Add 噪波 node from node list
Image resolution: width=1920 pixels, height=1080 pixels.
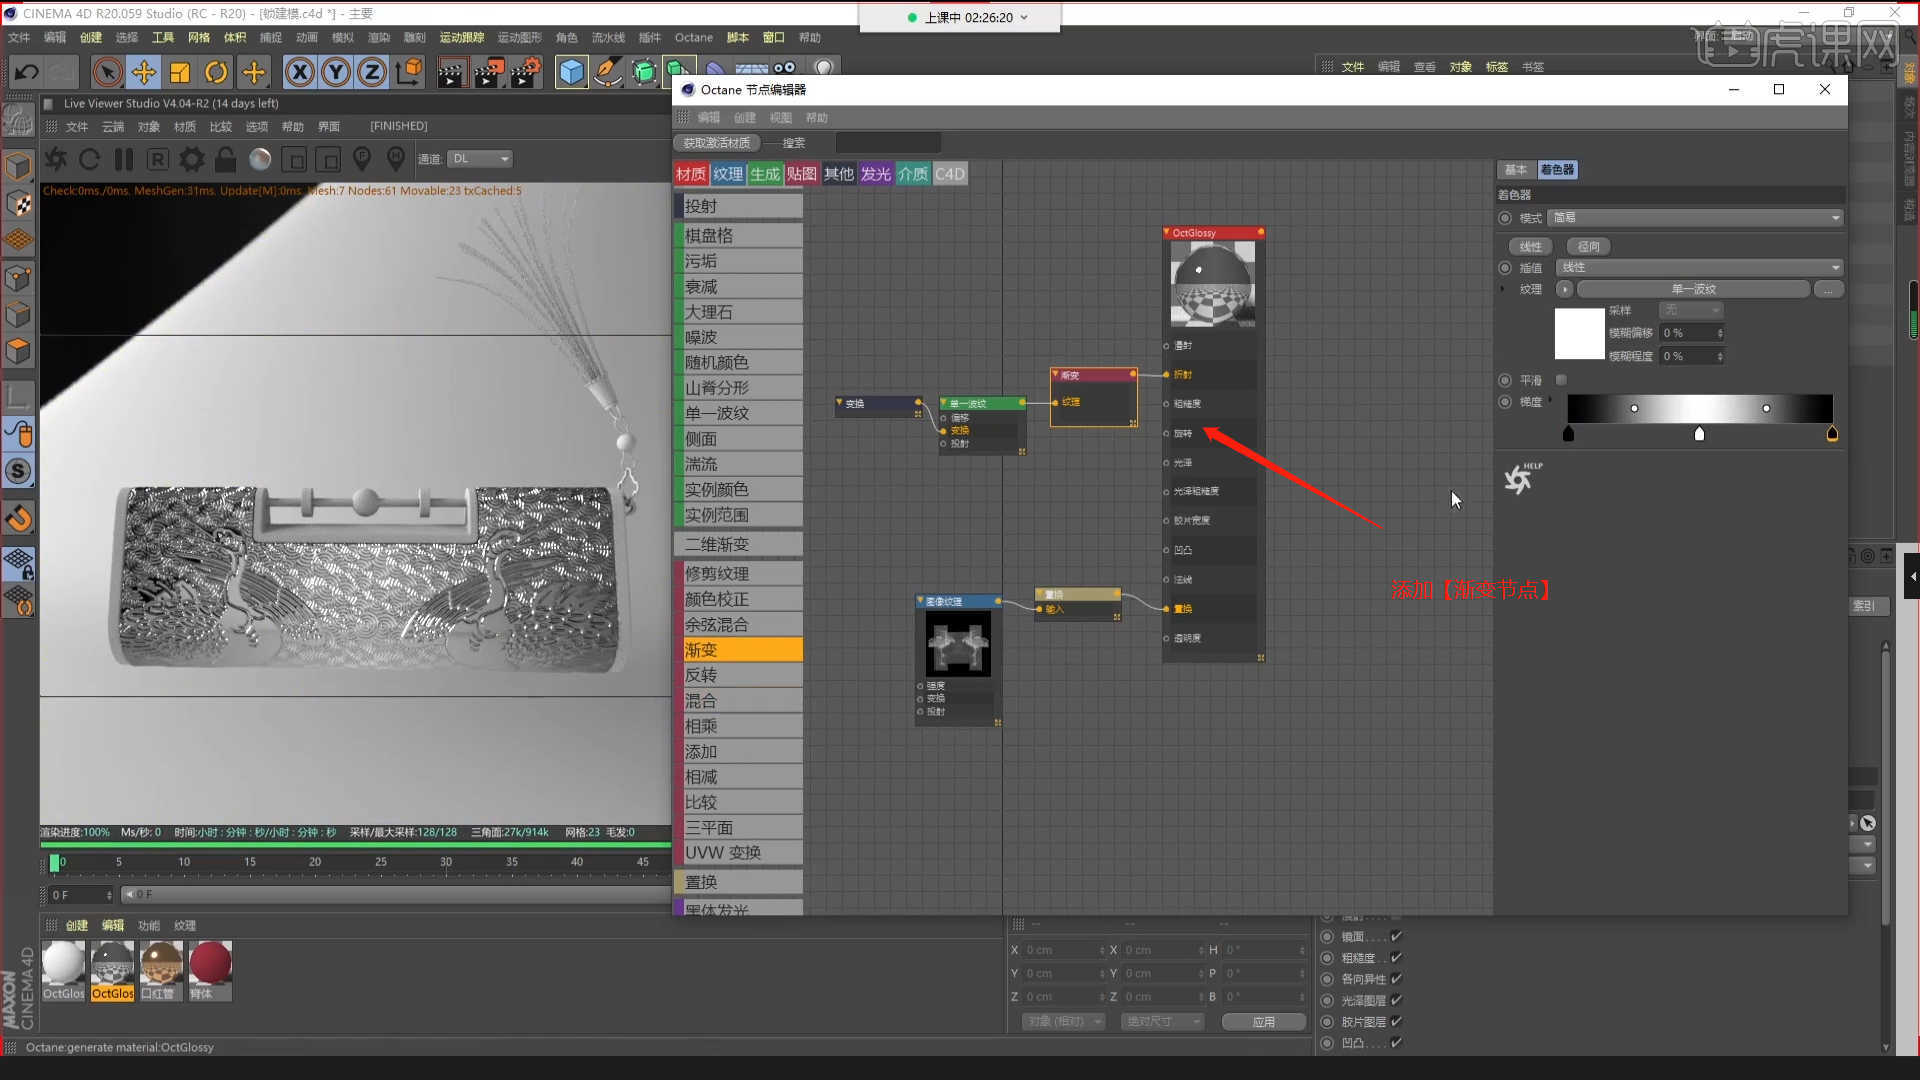[739, 337]
